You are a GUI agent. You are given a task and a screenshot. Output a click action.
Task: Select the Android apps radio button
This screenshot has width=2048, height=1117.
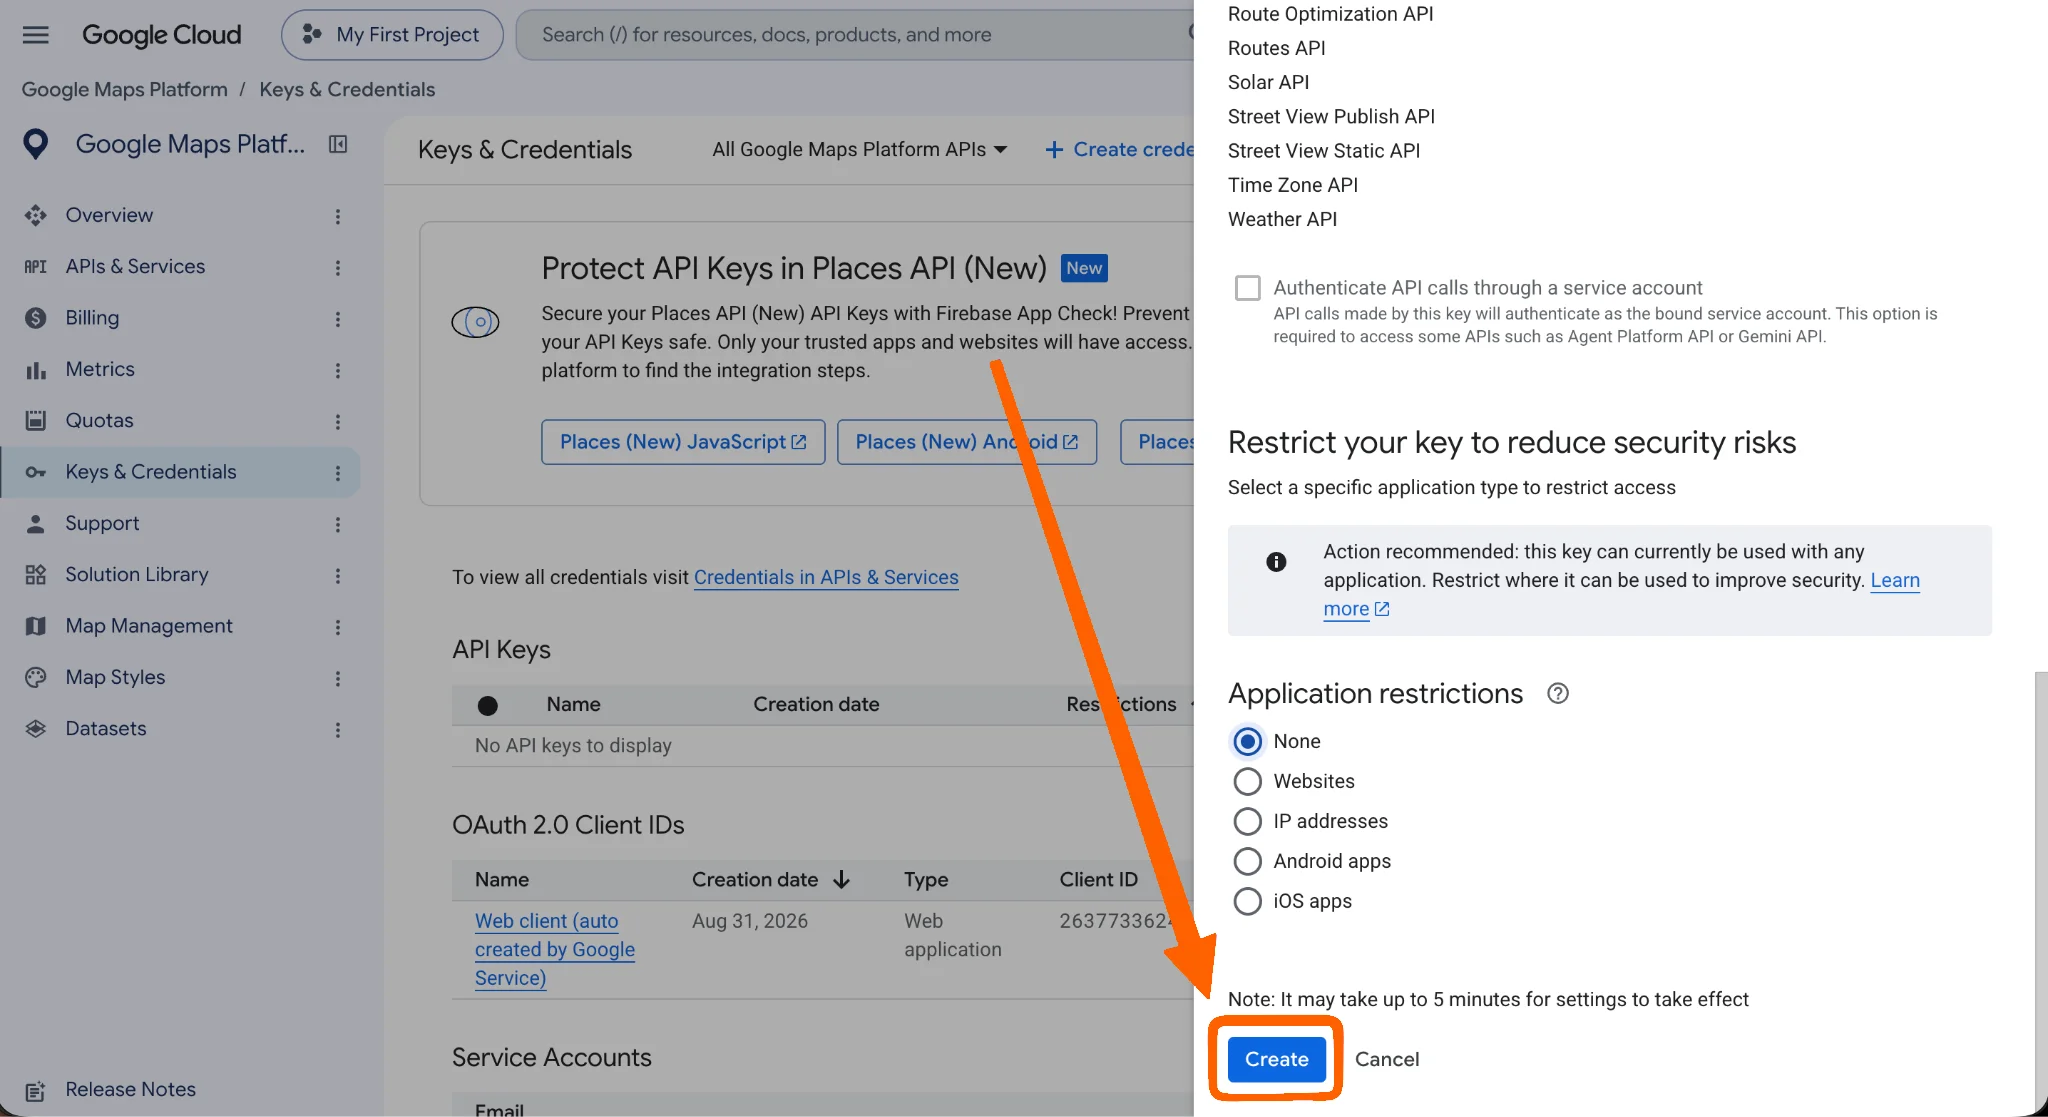tap(1247, 861)
